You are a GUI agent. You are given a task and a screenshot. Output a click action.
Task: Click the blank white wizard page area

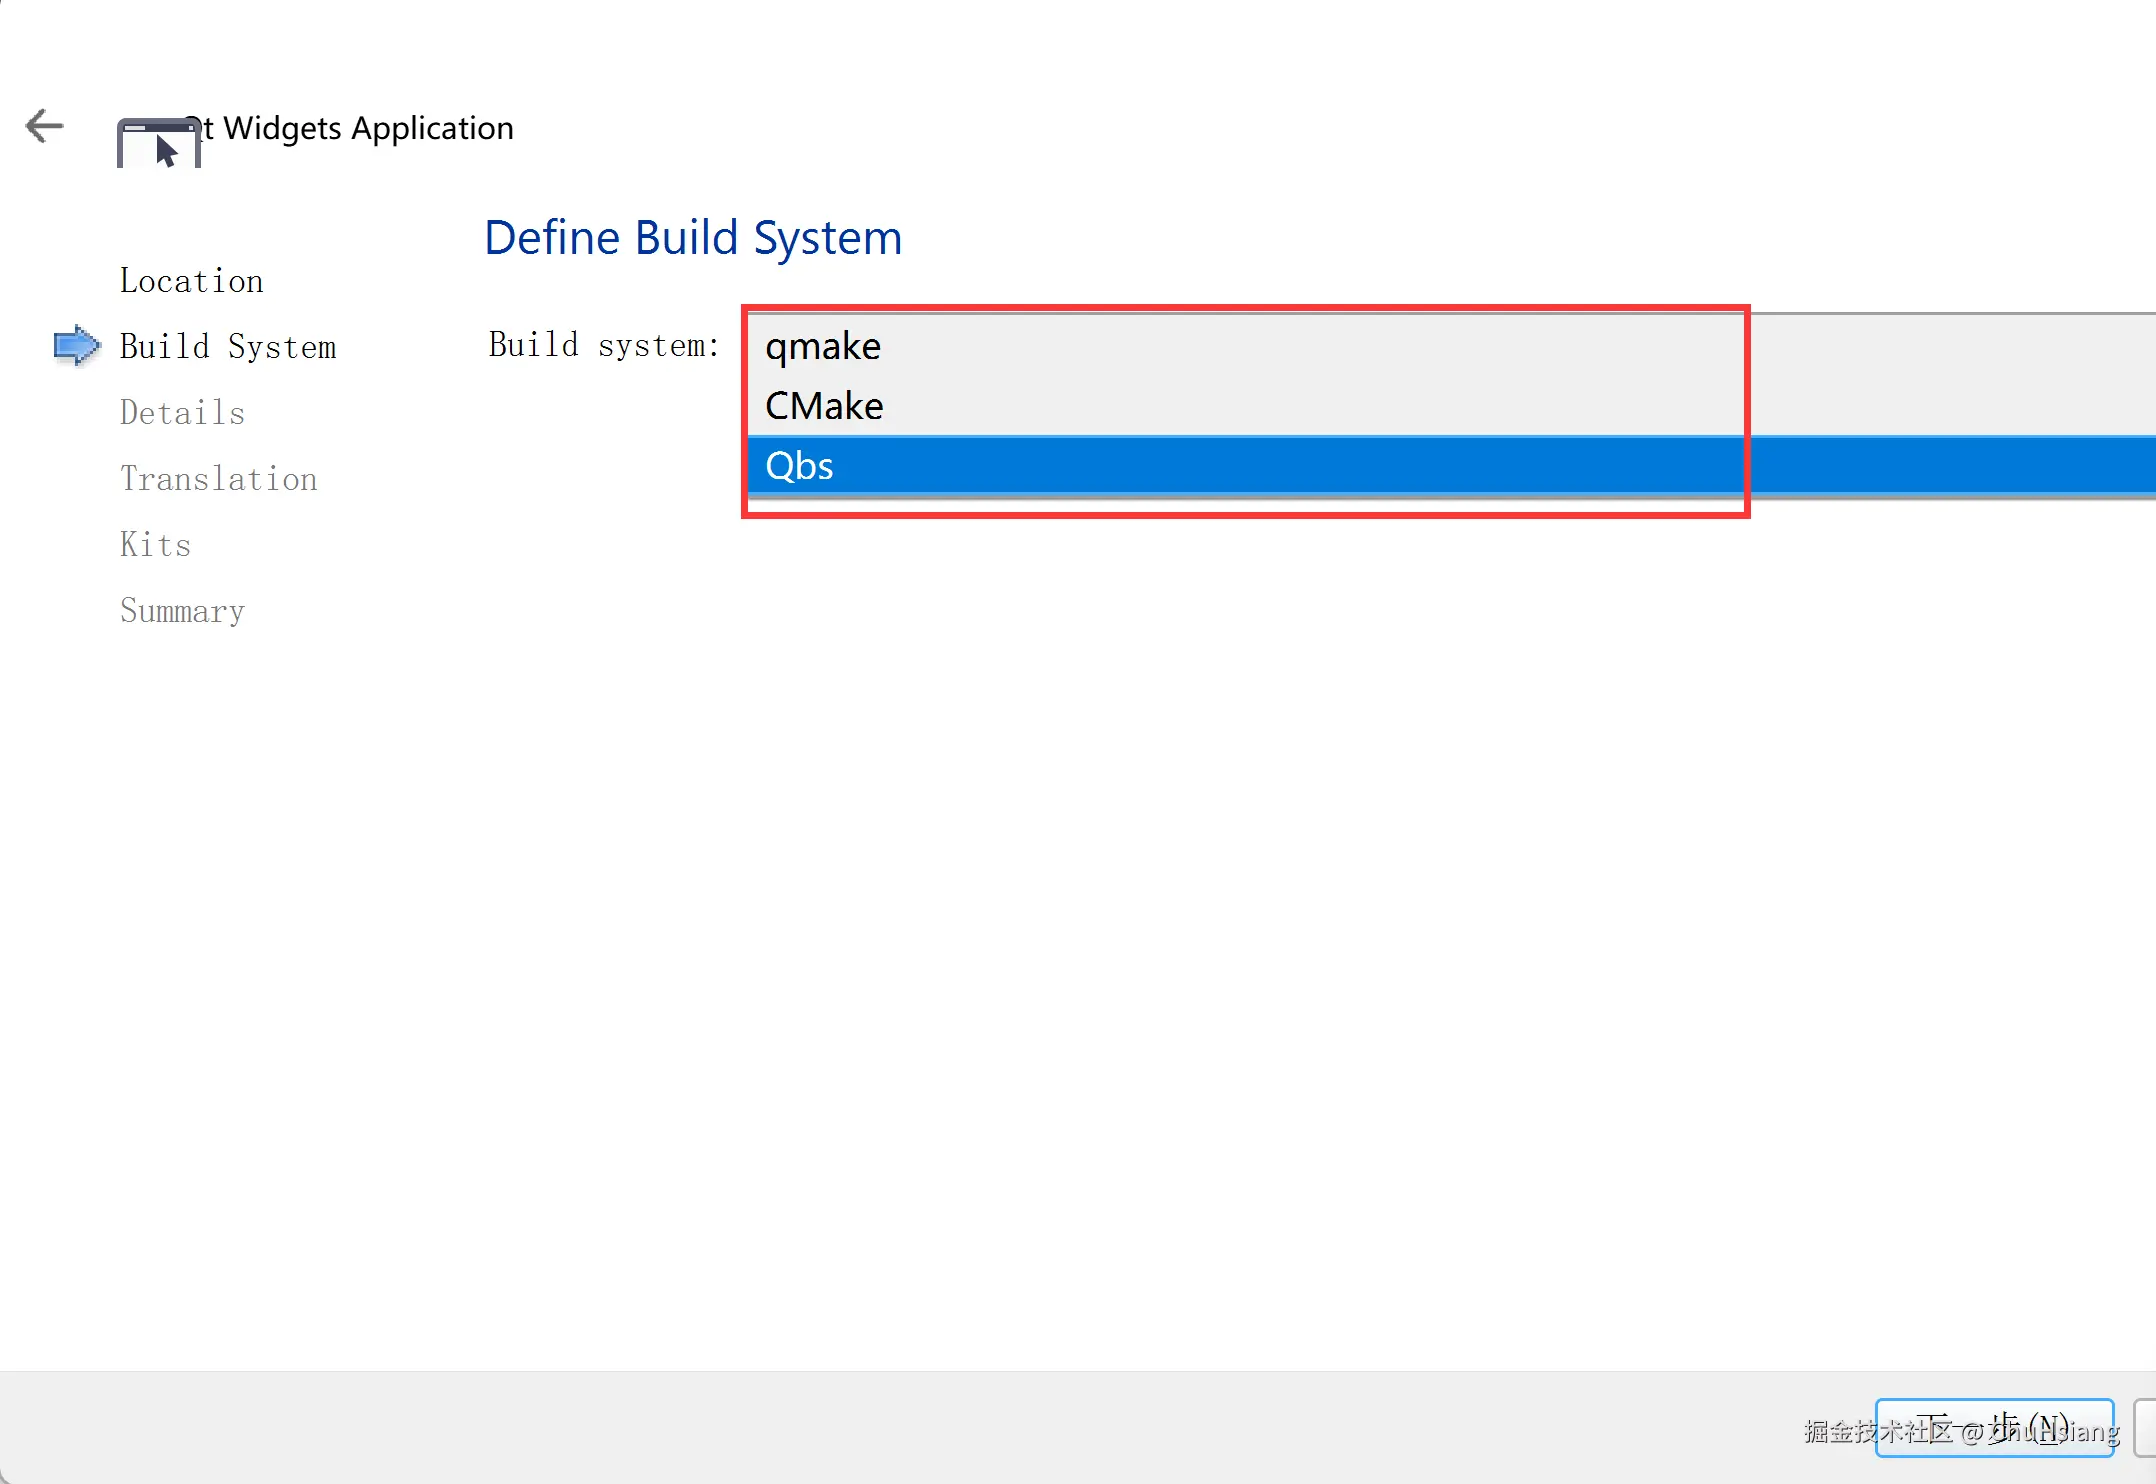1200,900
